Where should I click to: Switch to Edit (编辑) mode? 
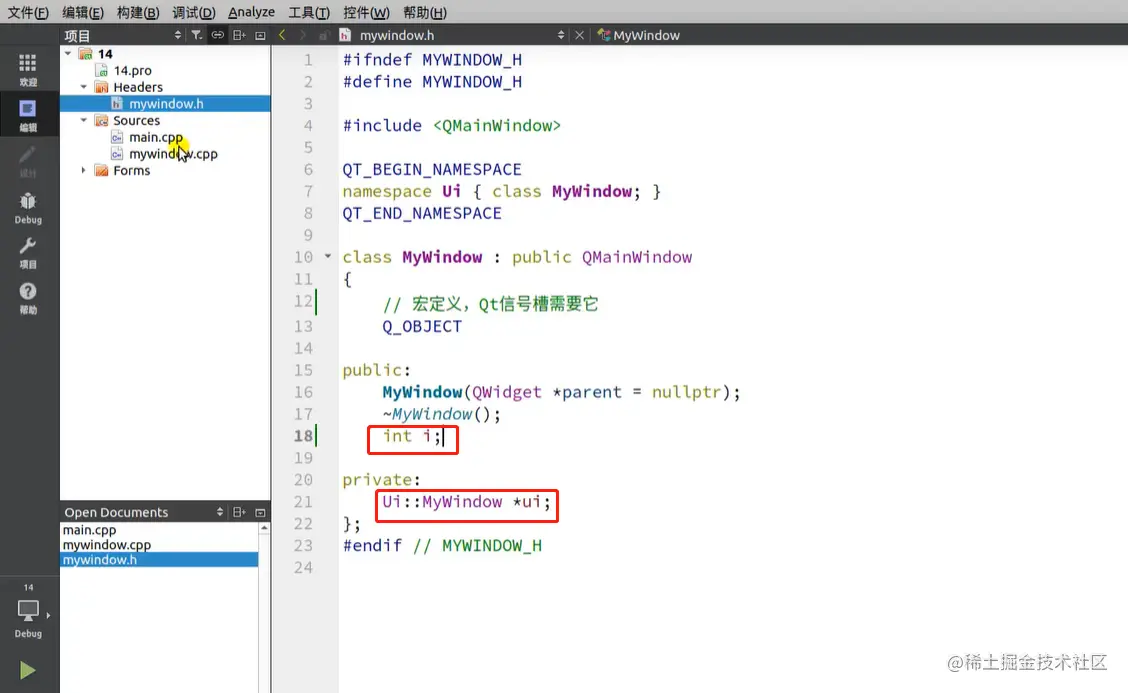pos(27,116)
